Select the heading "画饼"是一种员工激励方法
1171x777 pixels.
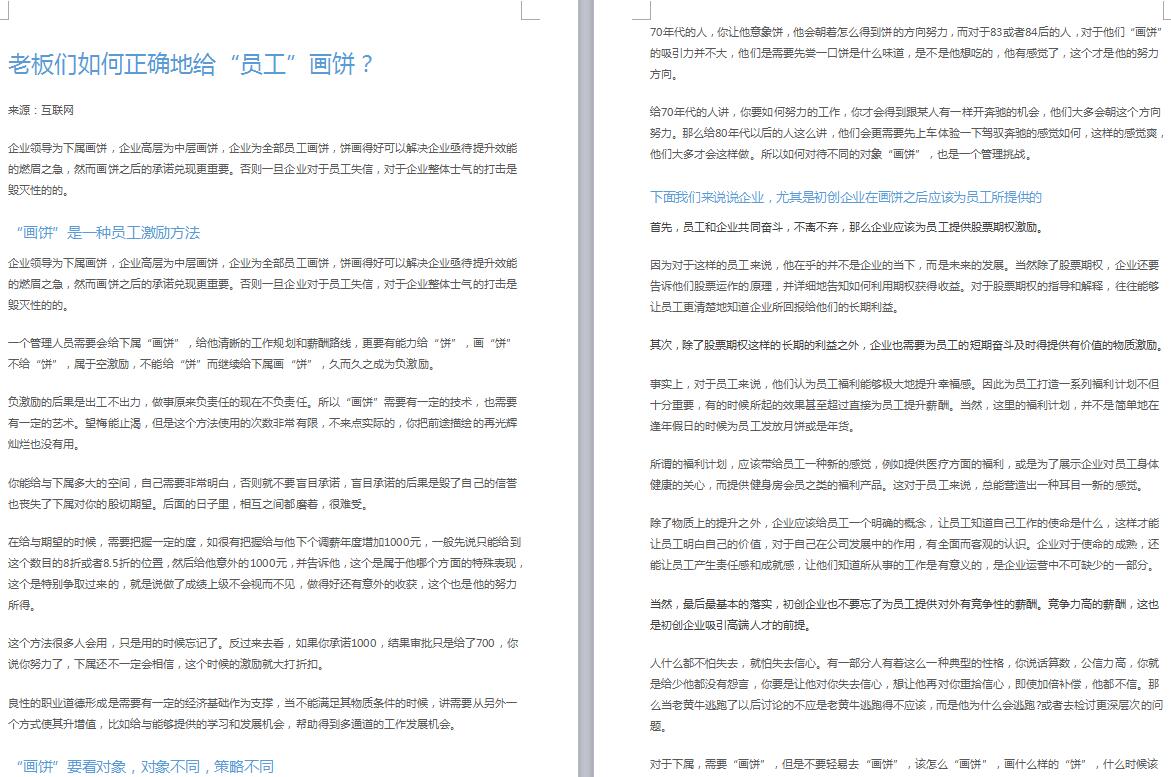click(108, 233)
